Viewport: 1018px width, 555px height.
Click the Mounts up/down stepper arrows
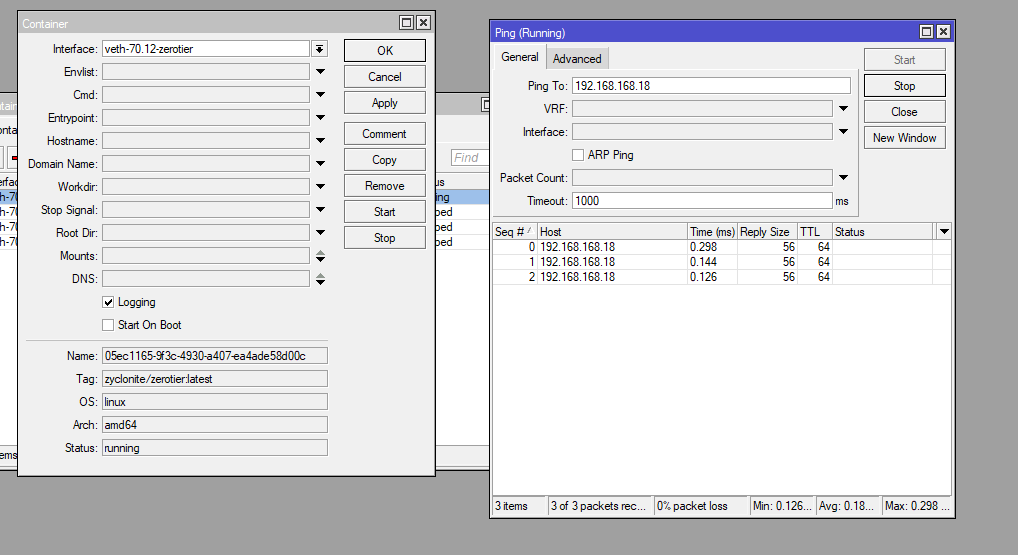(x=320, y=256)
